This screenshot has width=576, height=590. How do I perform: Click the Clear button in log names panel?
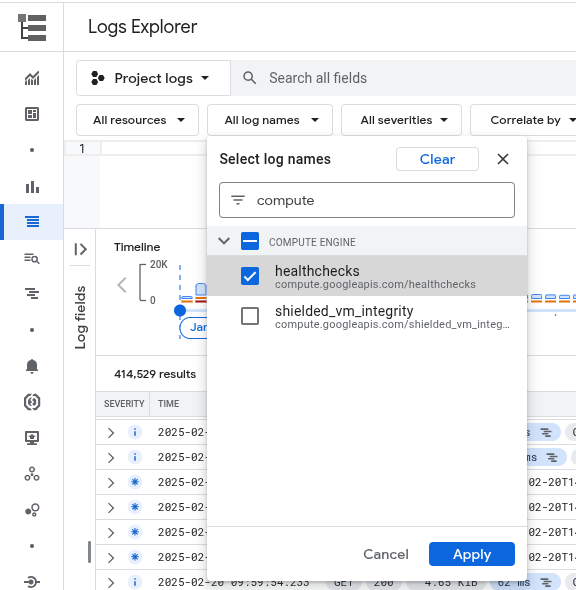(437, 159)
